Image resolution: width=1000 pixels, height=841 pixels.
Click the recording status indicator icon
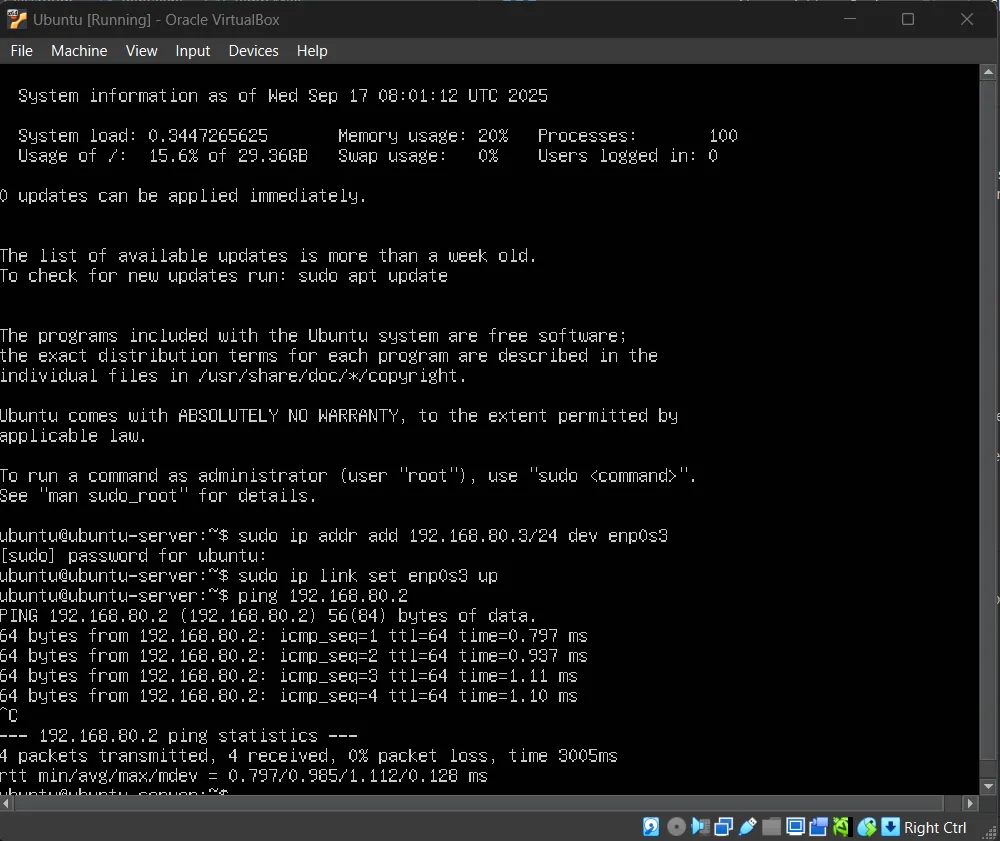click(818, 827)
